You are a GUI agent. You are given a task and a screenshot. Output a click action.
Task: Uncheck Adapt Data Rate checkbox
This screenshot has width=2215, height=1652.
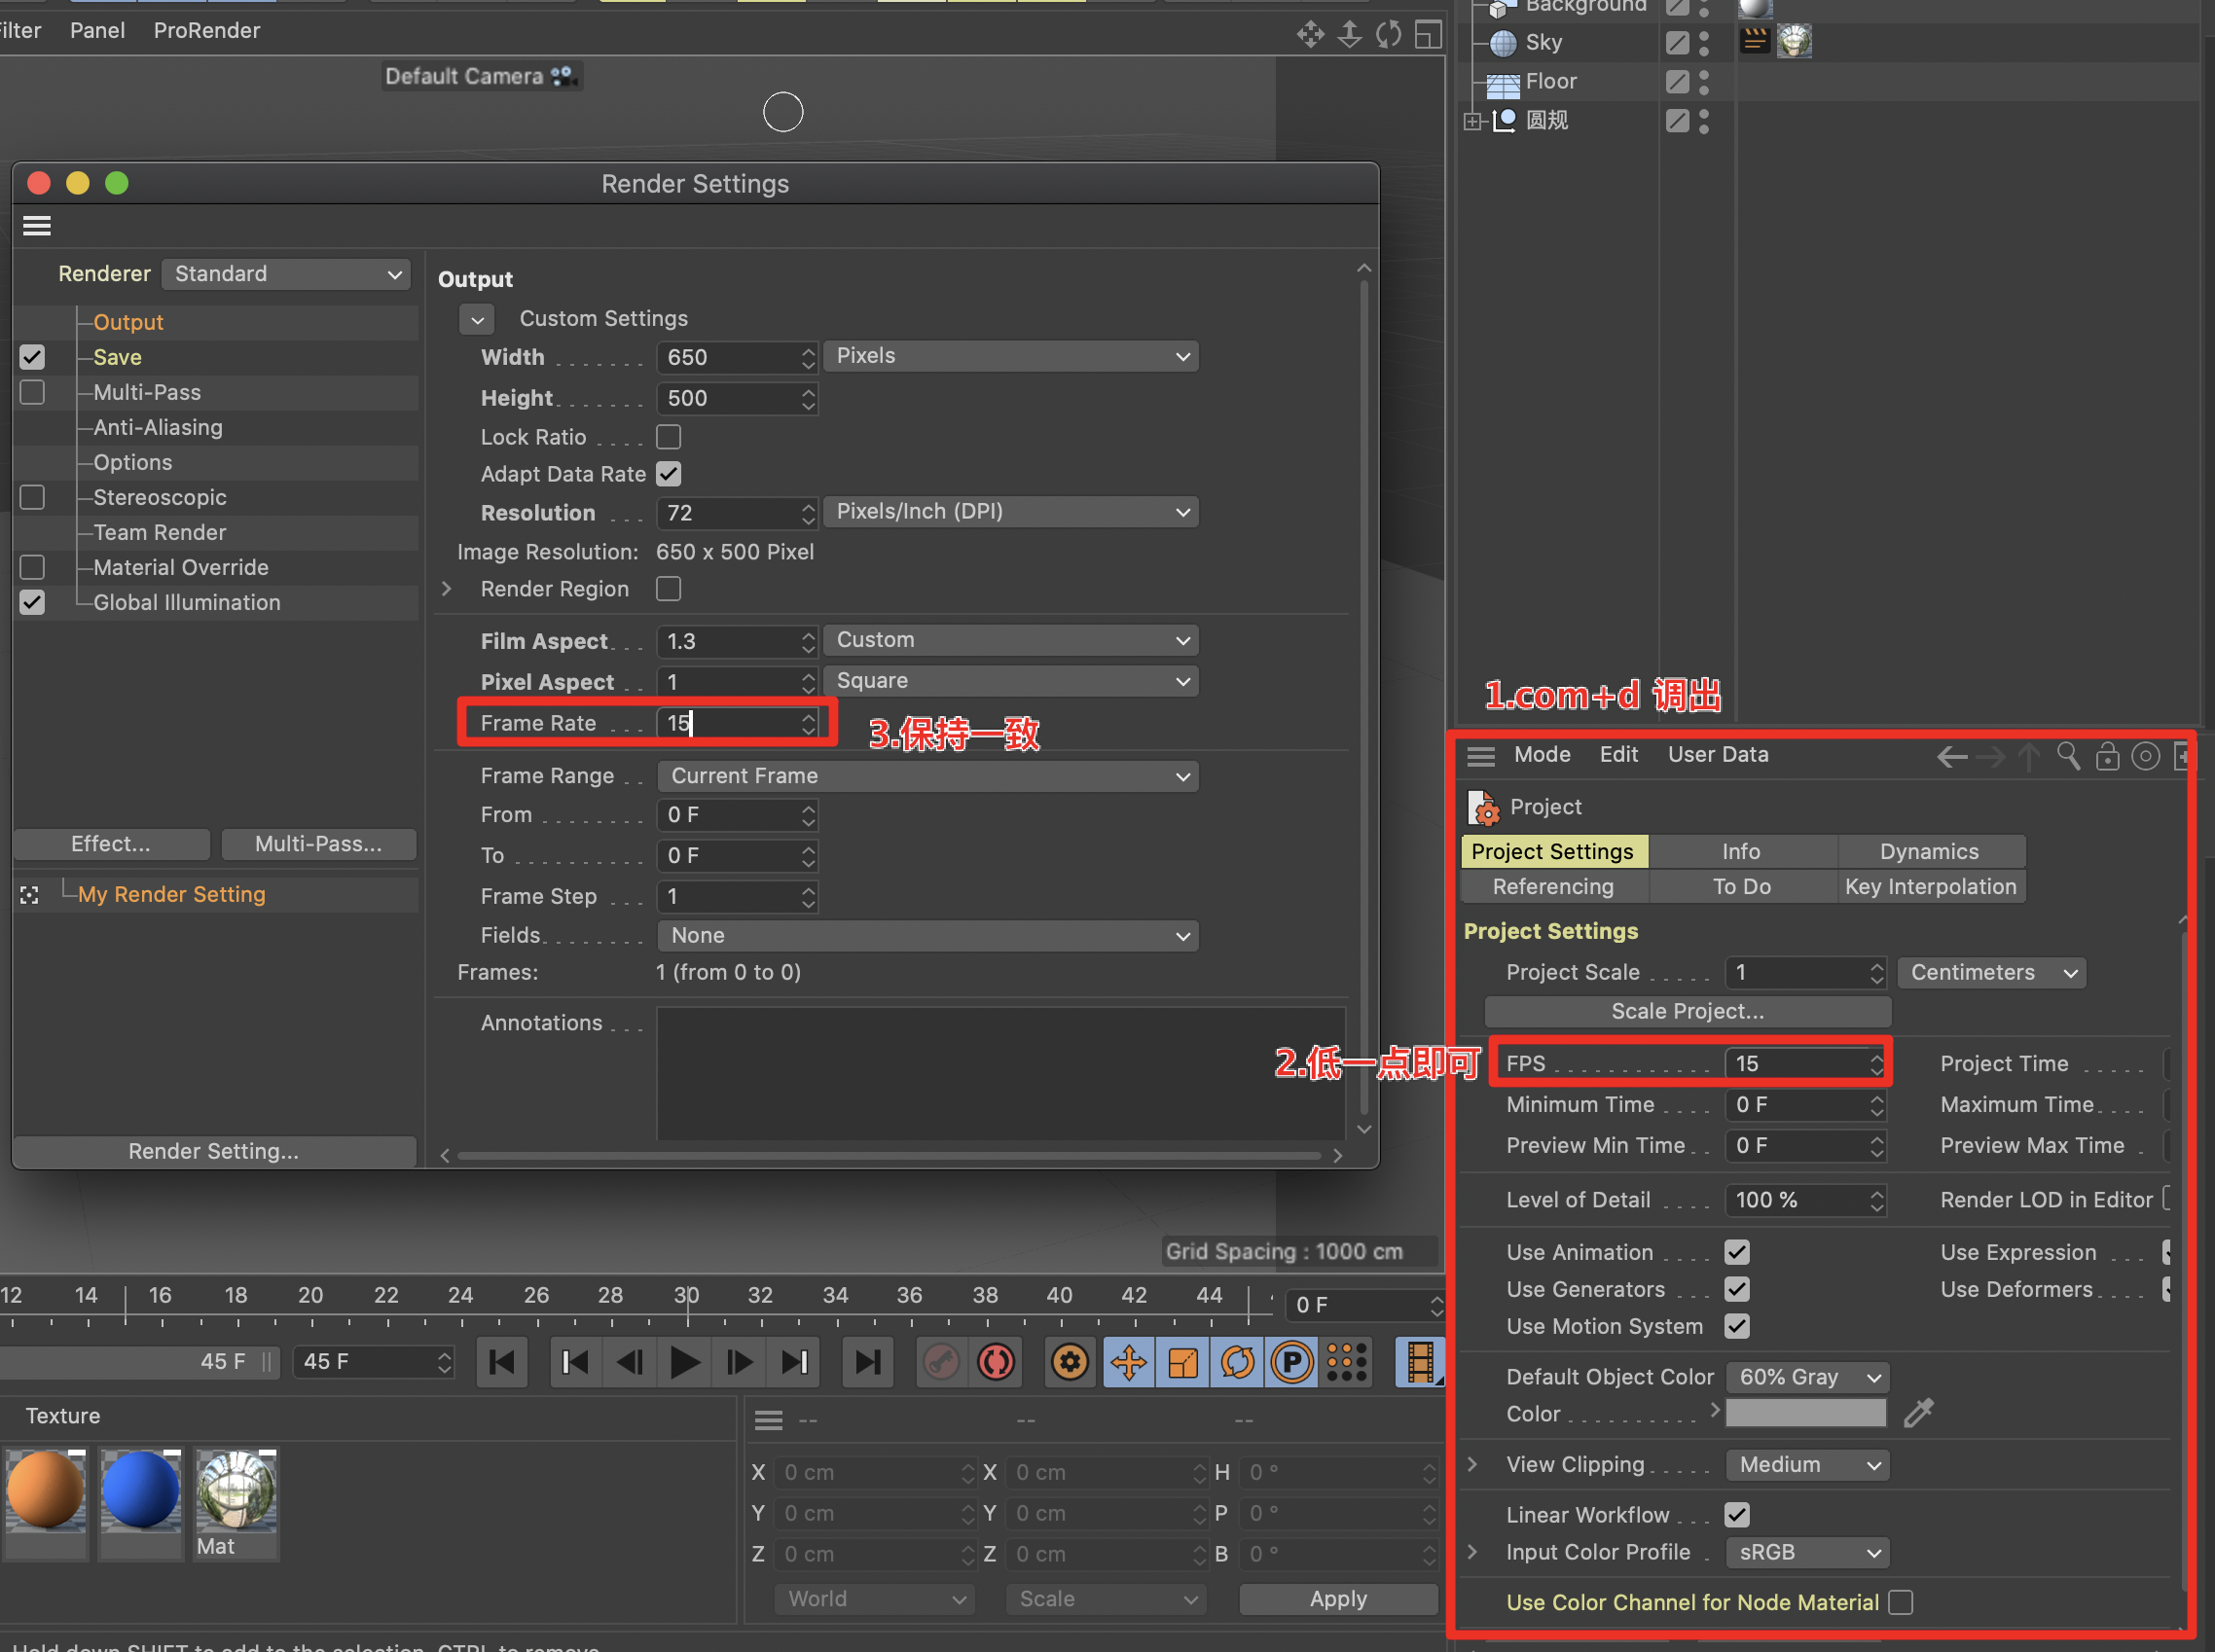(x=668, y=474)
